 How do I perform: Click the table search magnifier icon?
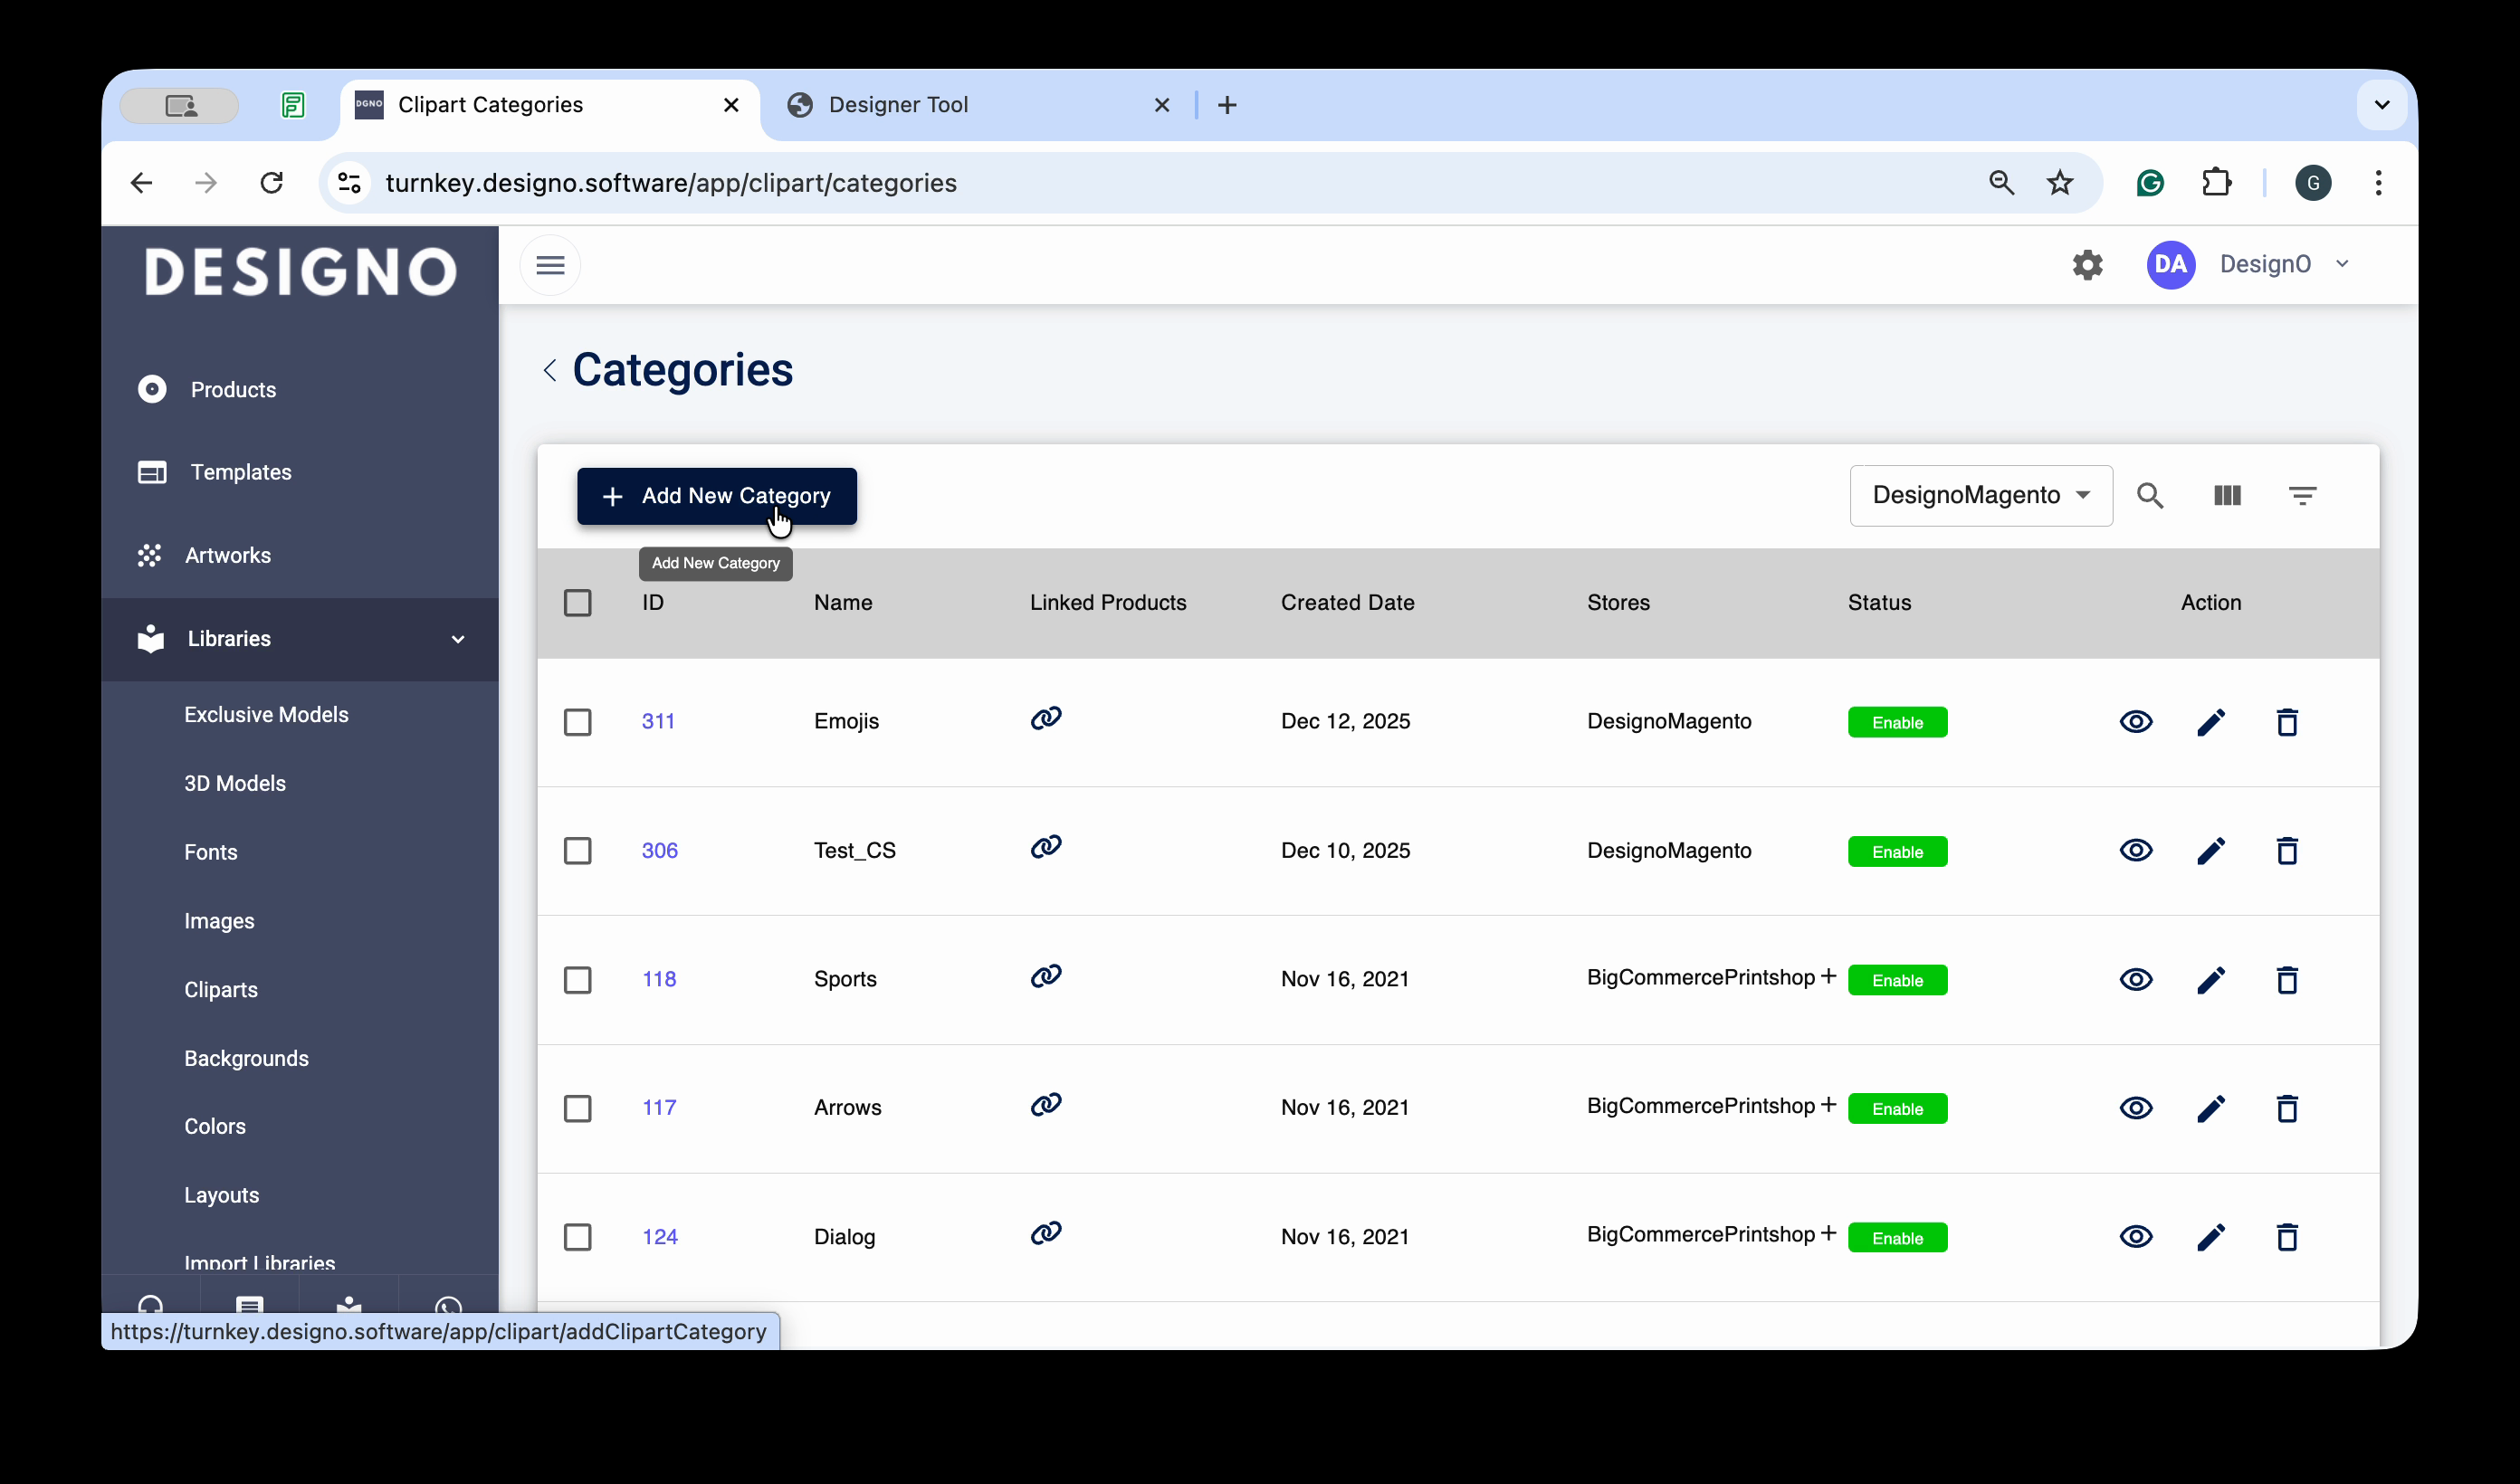coord(2149,495)
